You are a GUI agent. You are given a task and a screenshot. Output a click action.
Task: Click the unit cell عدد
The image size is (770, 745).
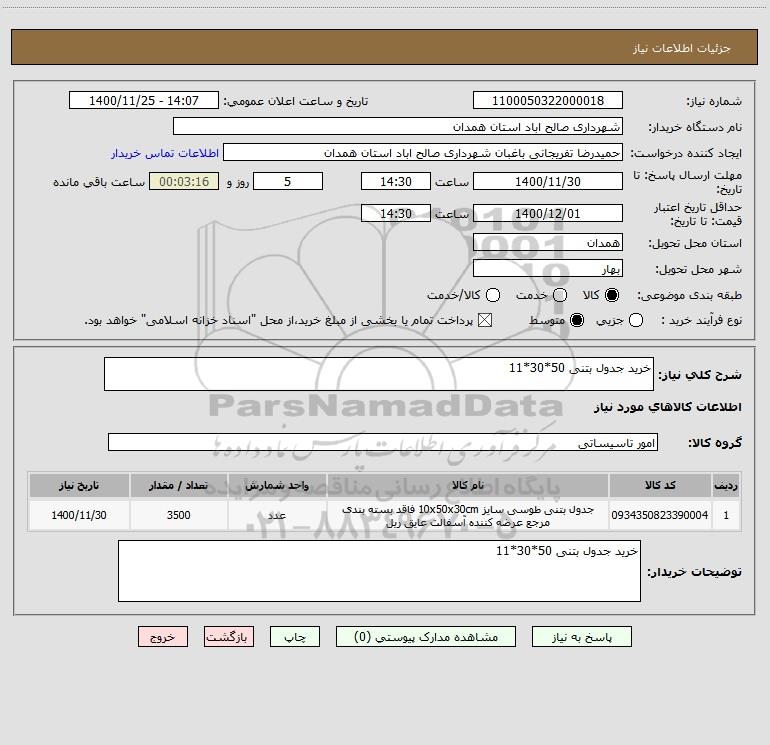click(277, 515)
